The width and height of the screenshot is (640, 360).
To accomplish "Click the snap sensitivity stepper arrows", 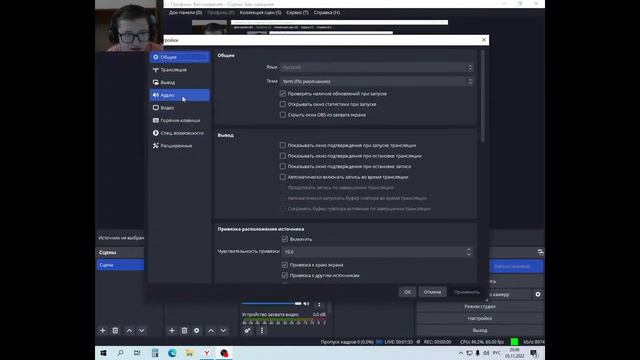I will (469, 252).
